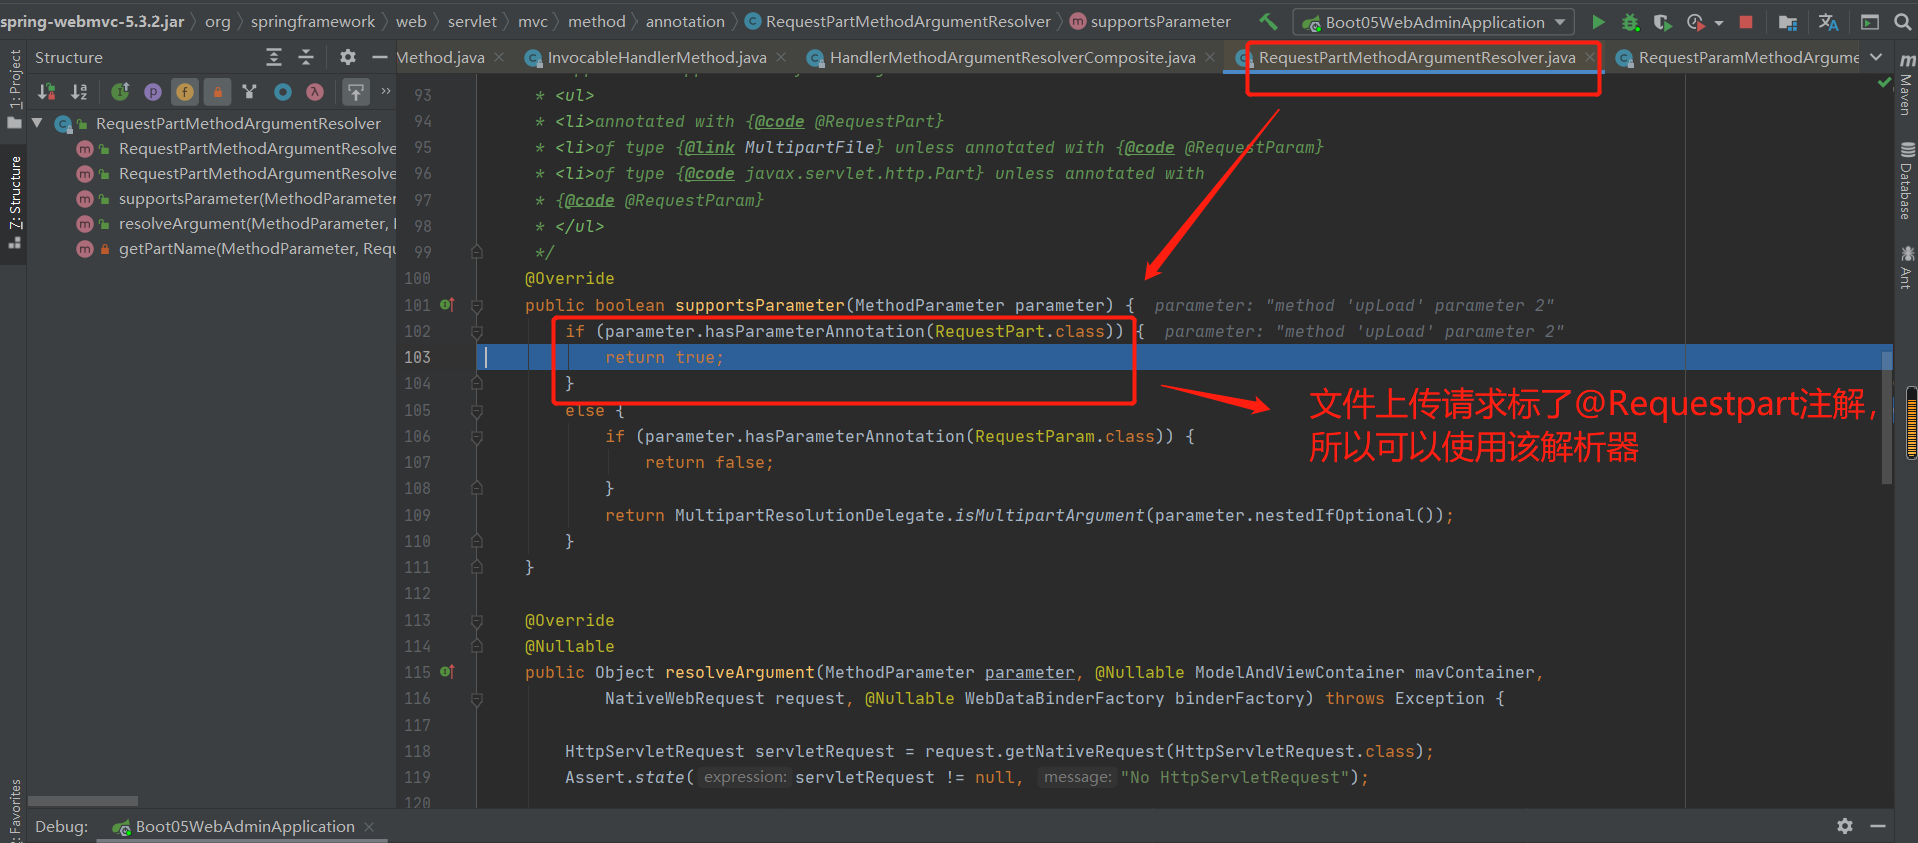The height and width of the screenshot is (843, 1918).
Task: Run Boot05WebAdminApplication with the green play icon
Action: (1598, 21)
